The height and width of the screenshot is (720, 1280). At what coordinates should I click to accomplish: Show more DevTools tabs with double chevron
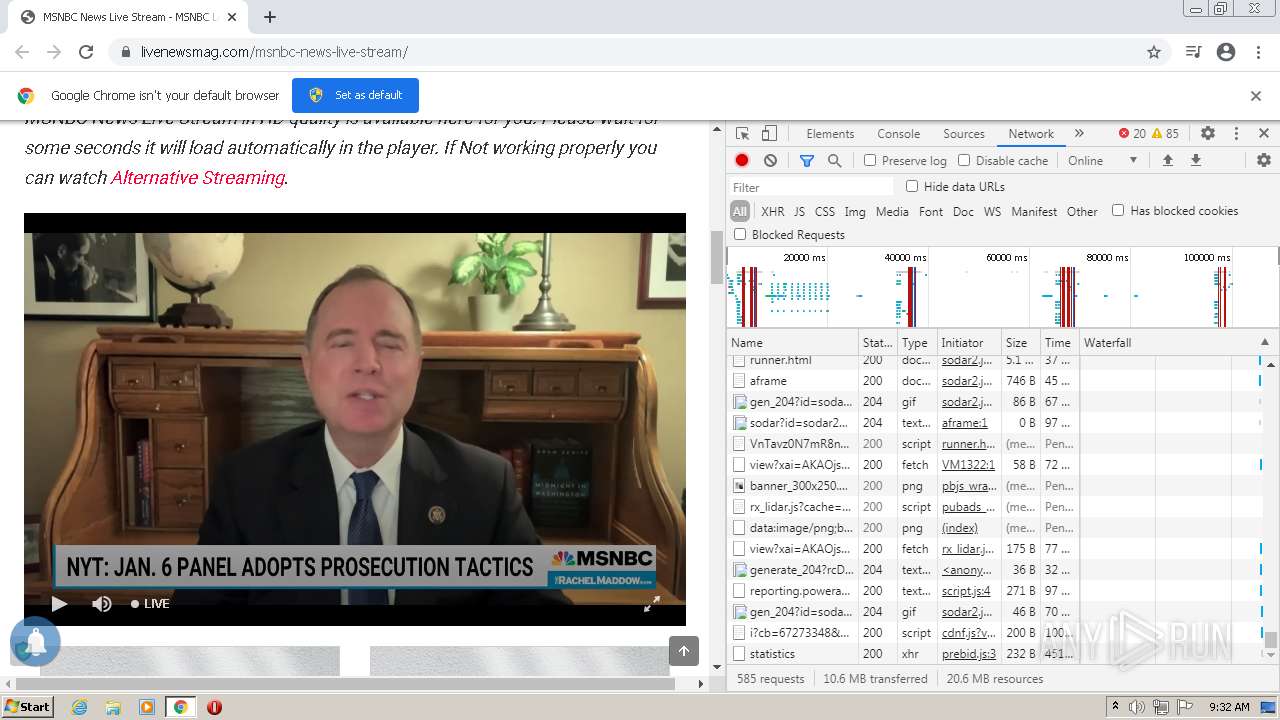1079,133
